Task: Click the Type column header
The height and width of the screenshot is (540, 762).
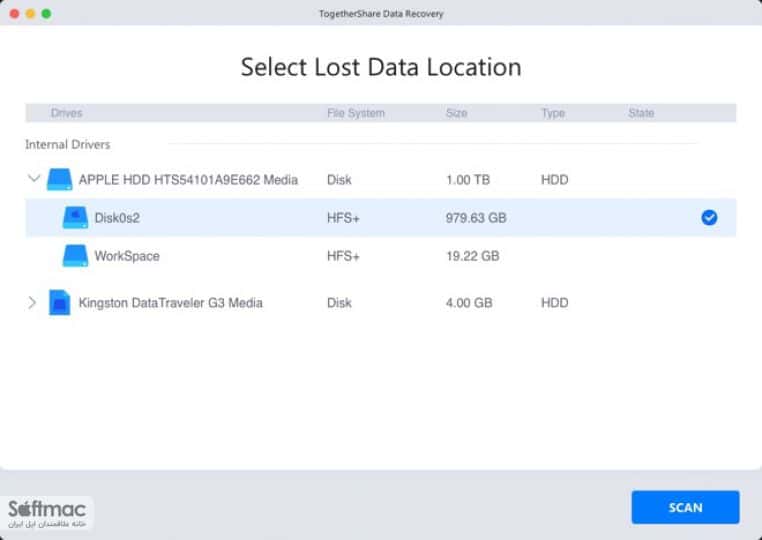Action: pos(553,113)
